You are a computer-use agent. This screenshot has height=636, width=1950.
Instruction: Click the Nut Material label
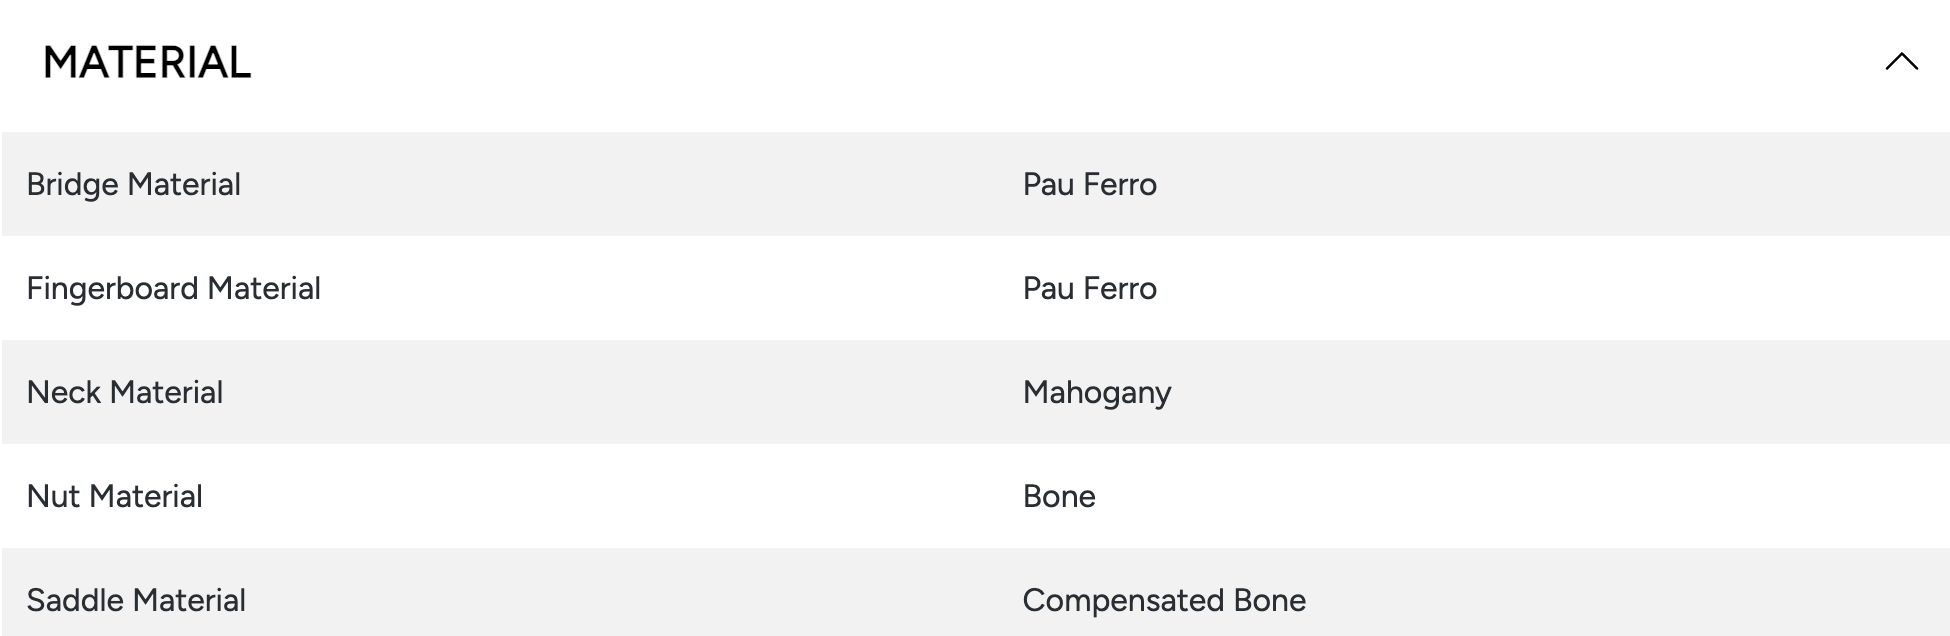pyautogui.click(x=114, y=497)
